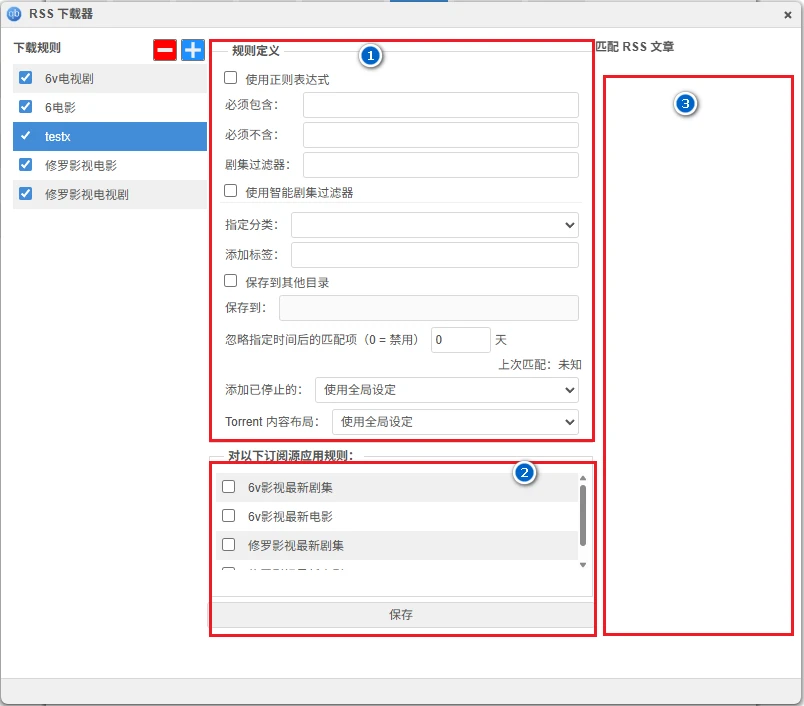The height and width of the screenshot is (706, 804).
Task: Close the RSS 下载器 window
Action: (788, 15)
